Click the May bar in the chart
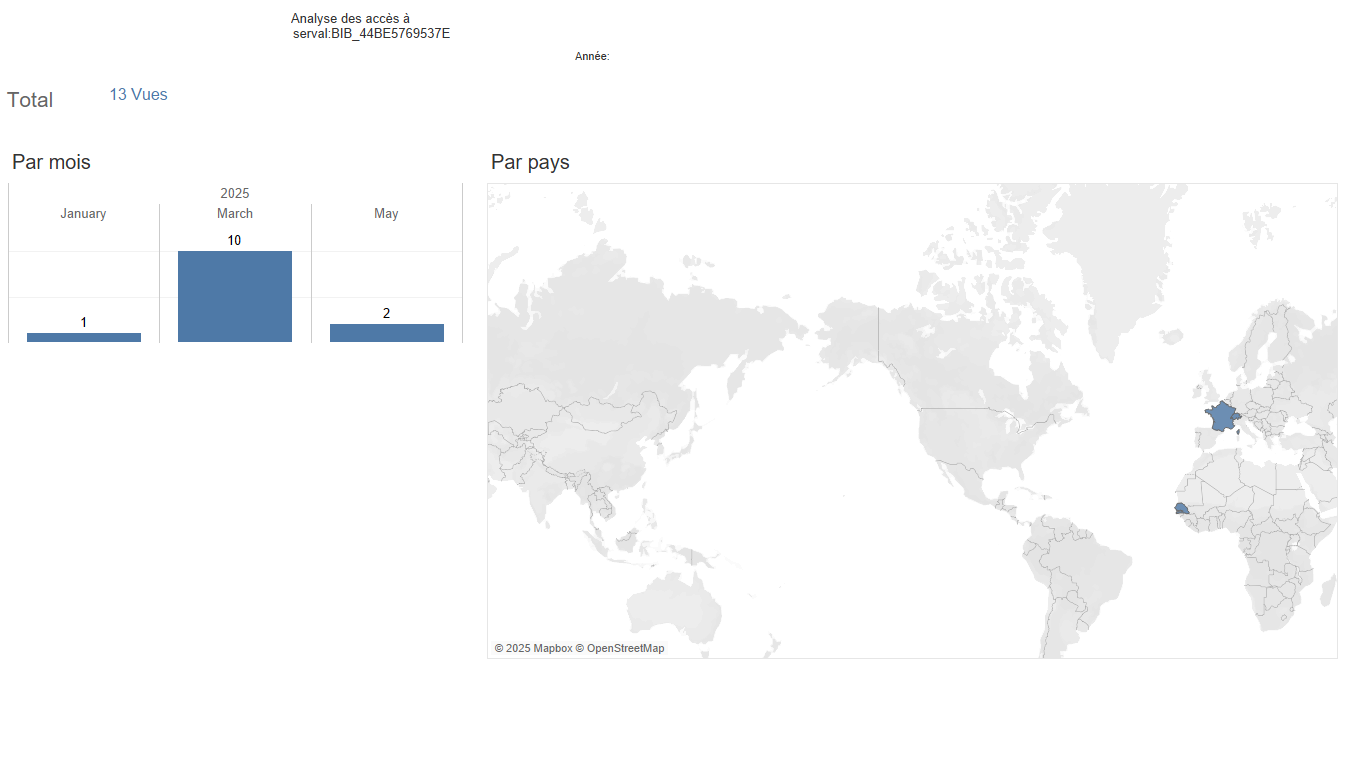 [387, 333]
